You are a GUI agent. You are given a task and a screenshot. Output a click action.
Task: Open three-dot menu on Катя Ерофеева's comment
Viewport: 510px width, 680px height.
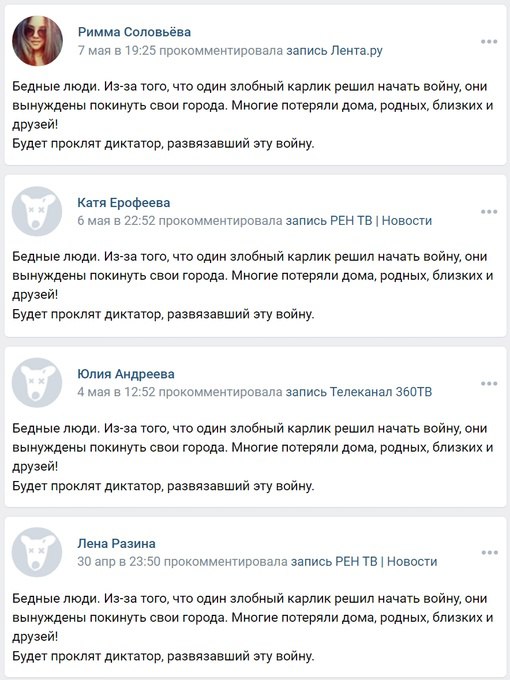point(489,212)
